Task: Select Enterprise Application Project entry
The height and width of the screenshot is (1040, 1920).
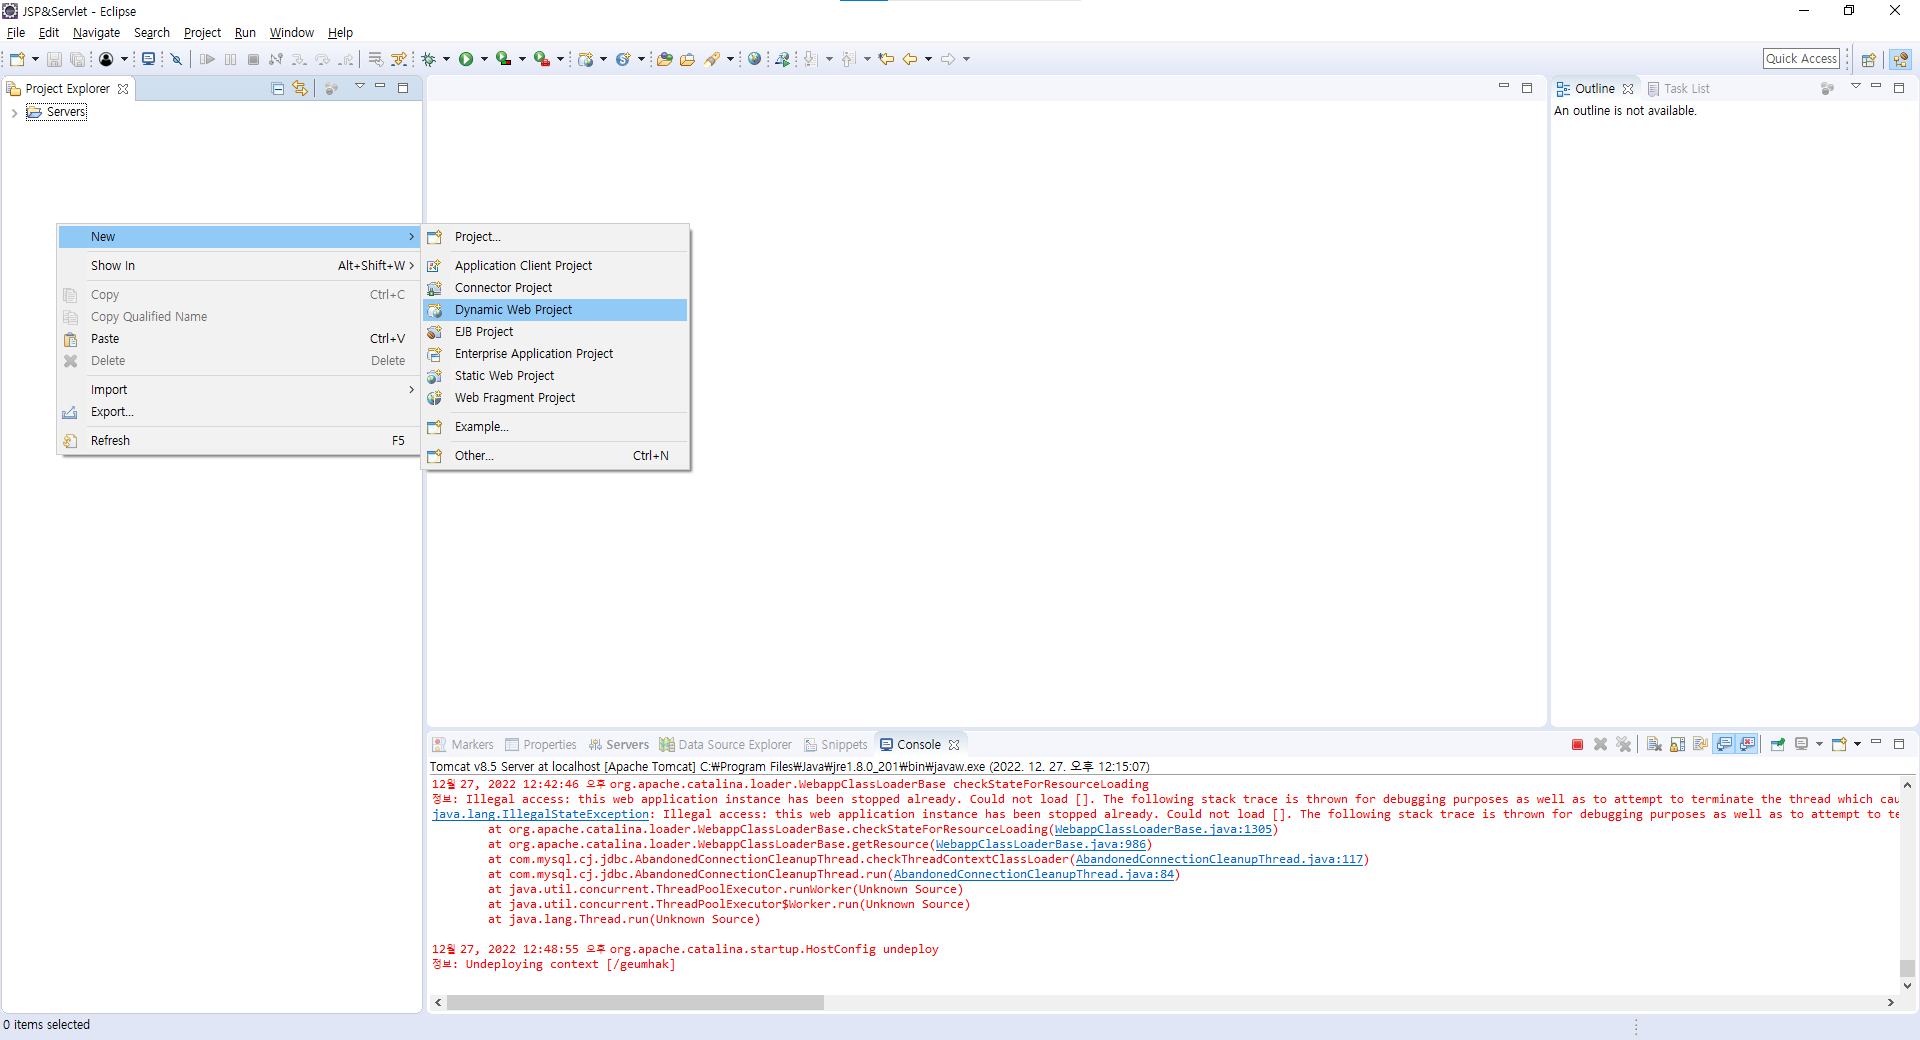Action: 555,354
